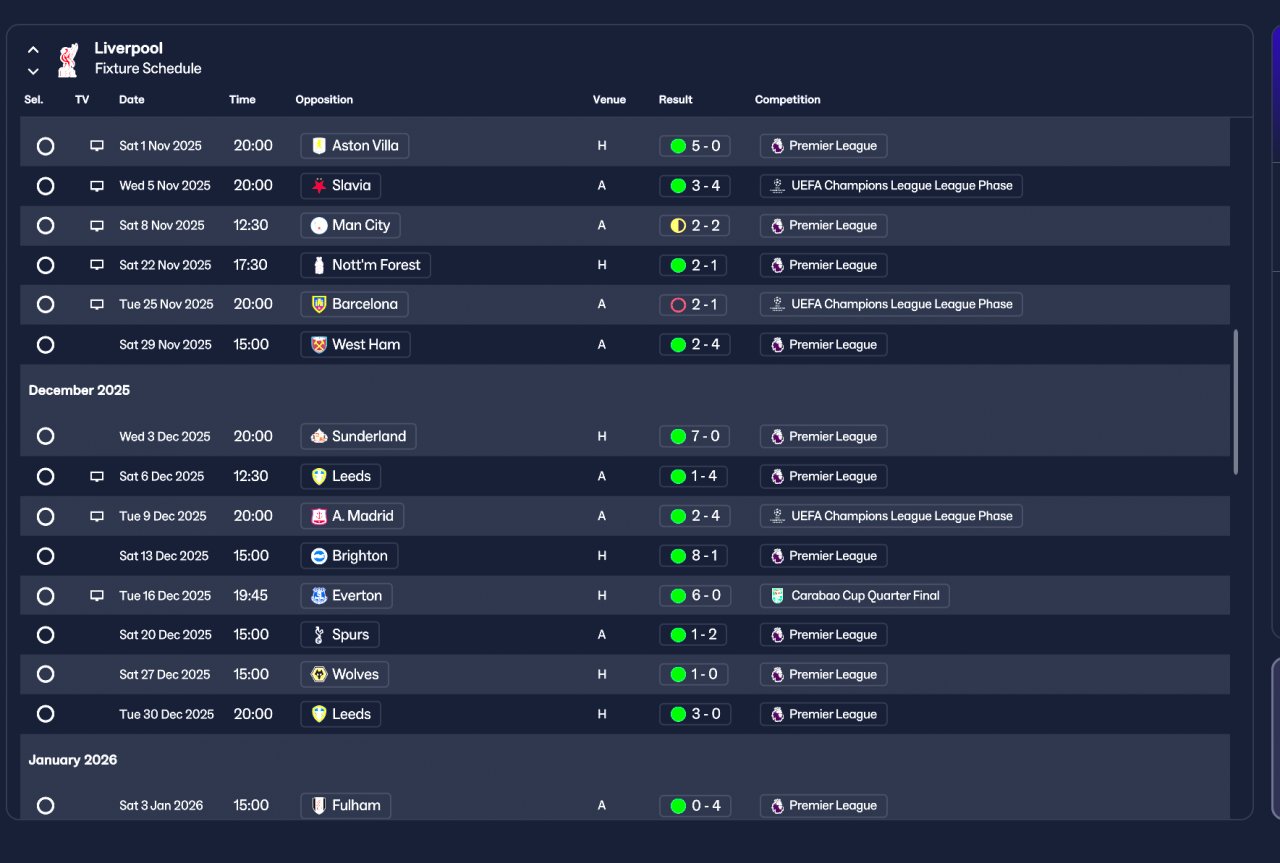Click the down chevron beside Liverpool

33,71
